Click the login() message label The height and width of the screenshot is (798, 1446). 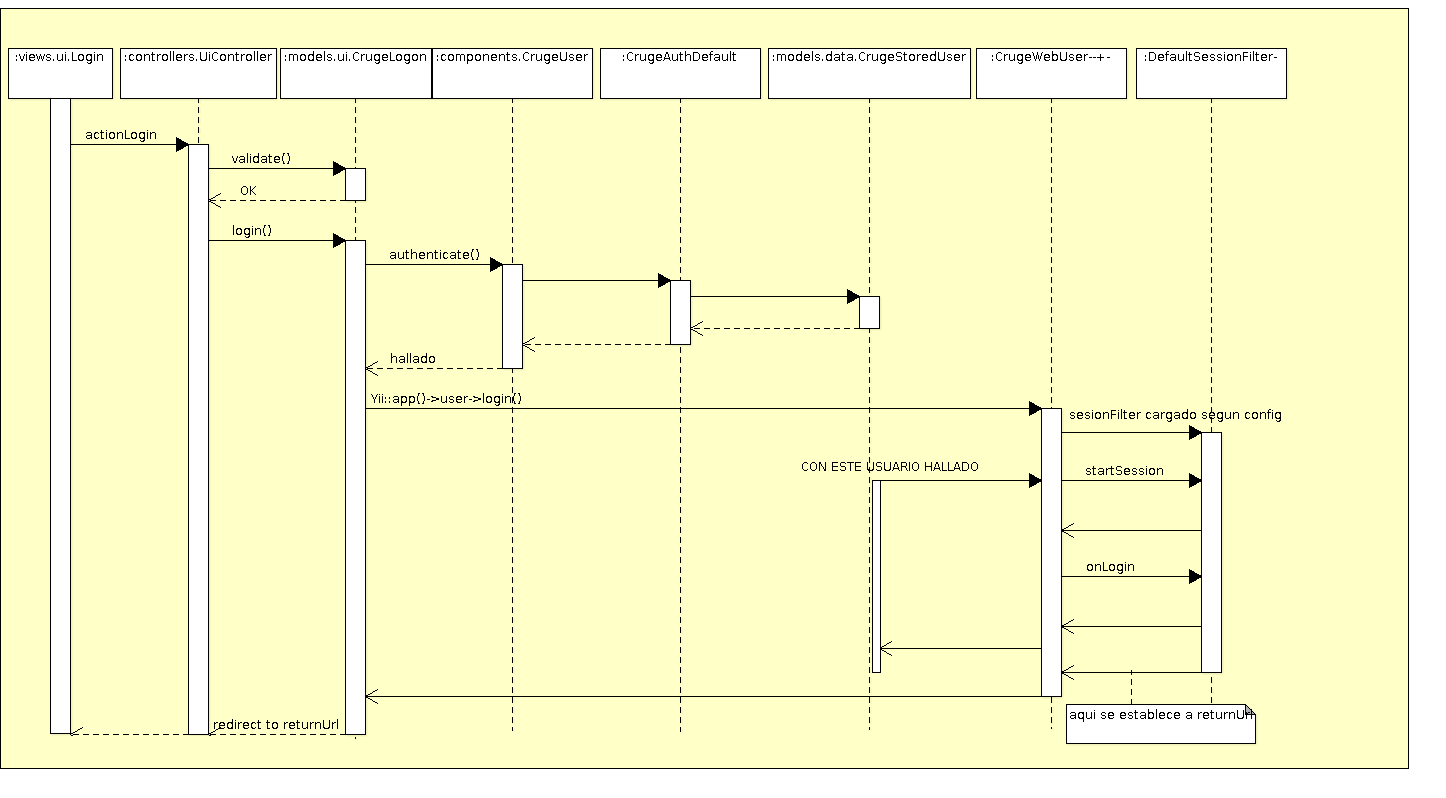pyautogui.click(x=252, y=230)
